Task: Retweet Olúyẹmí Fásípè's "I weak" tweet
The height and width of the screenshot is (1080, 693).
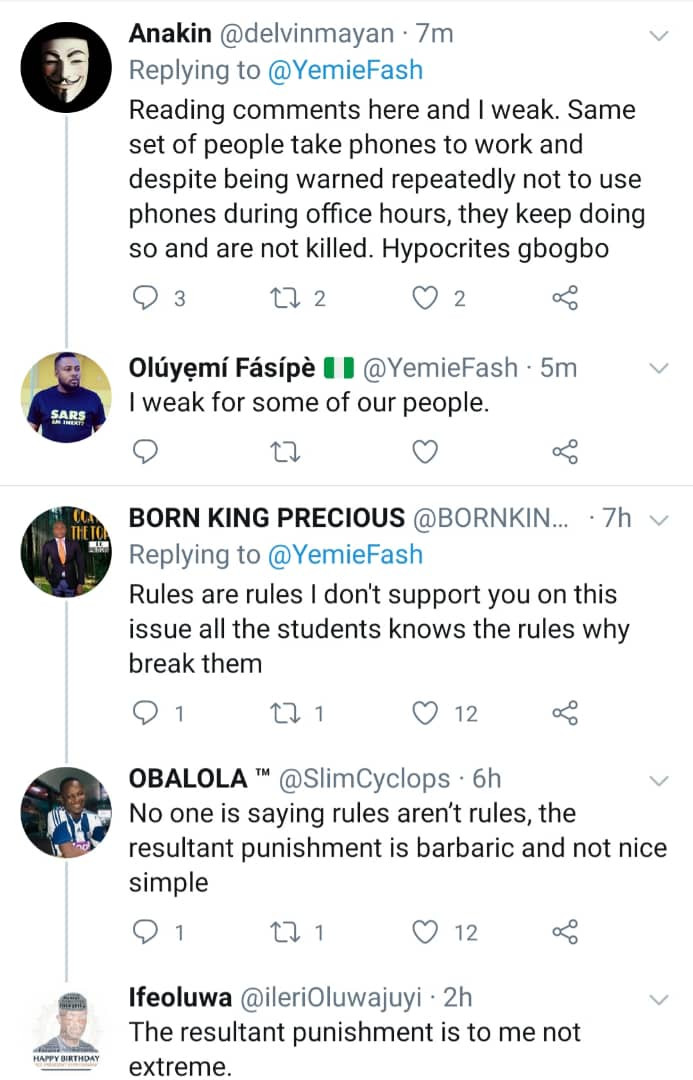Action: [286, 452]
